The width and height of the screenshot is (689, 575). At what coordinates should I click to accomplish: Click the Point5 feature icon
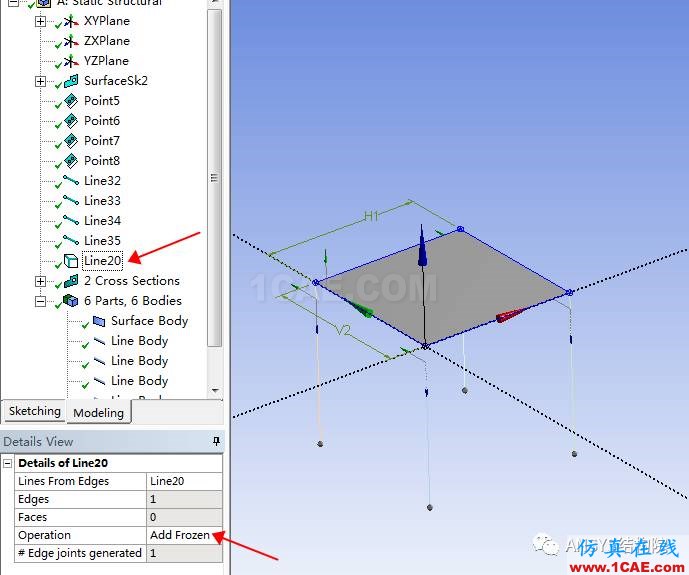point(71,101)
